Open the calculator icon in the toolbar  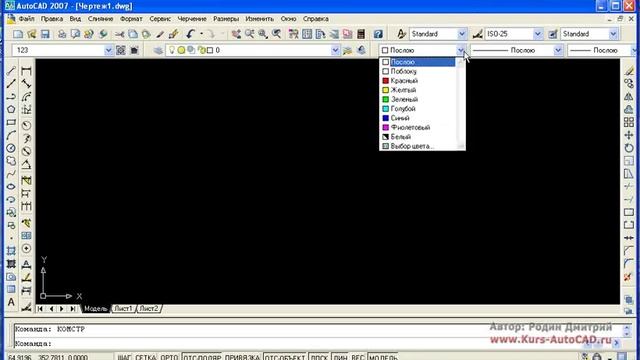click(x=361, y=34)
